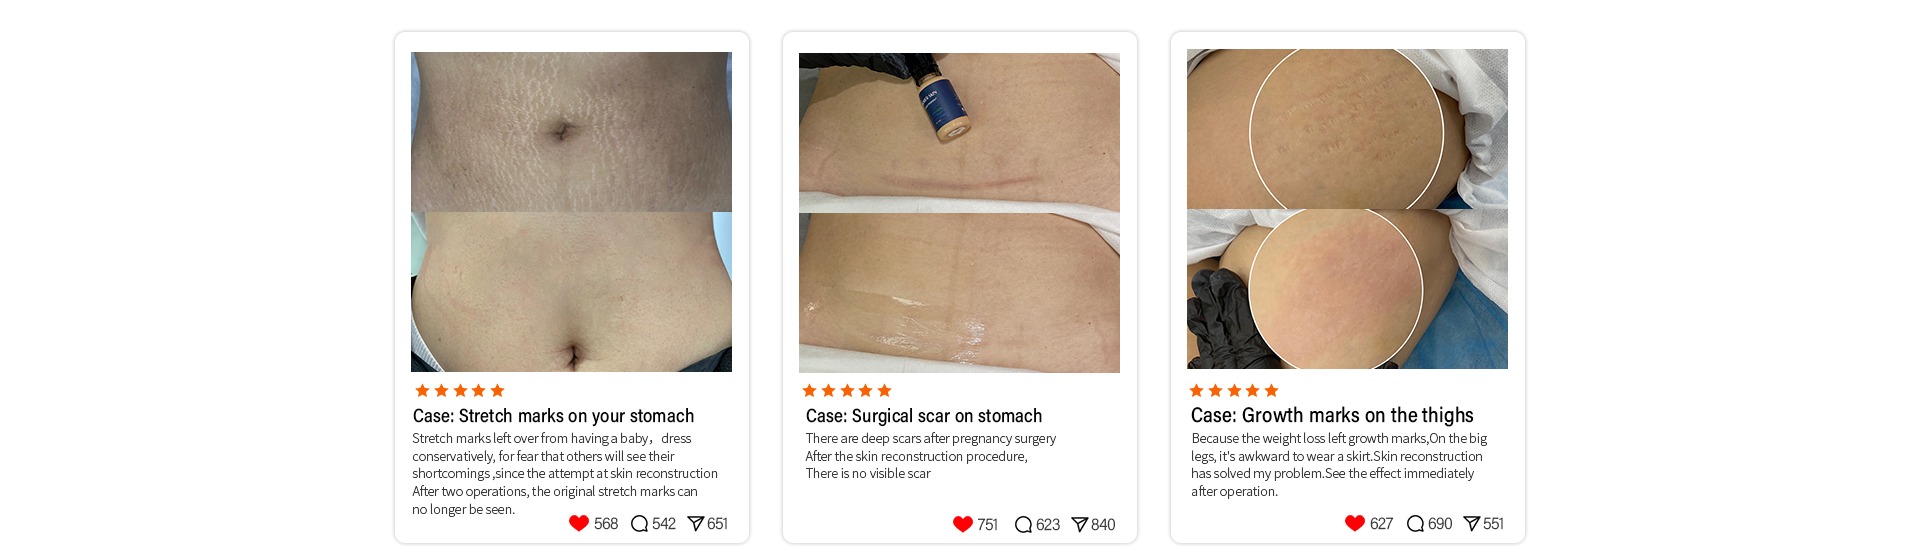View surgical scar after-treatment photo

[x=959, y=293]
